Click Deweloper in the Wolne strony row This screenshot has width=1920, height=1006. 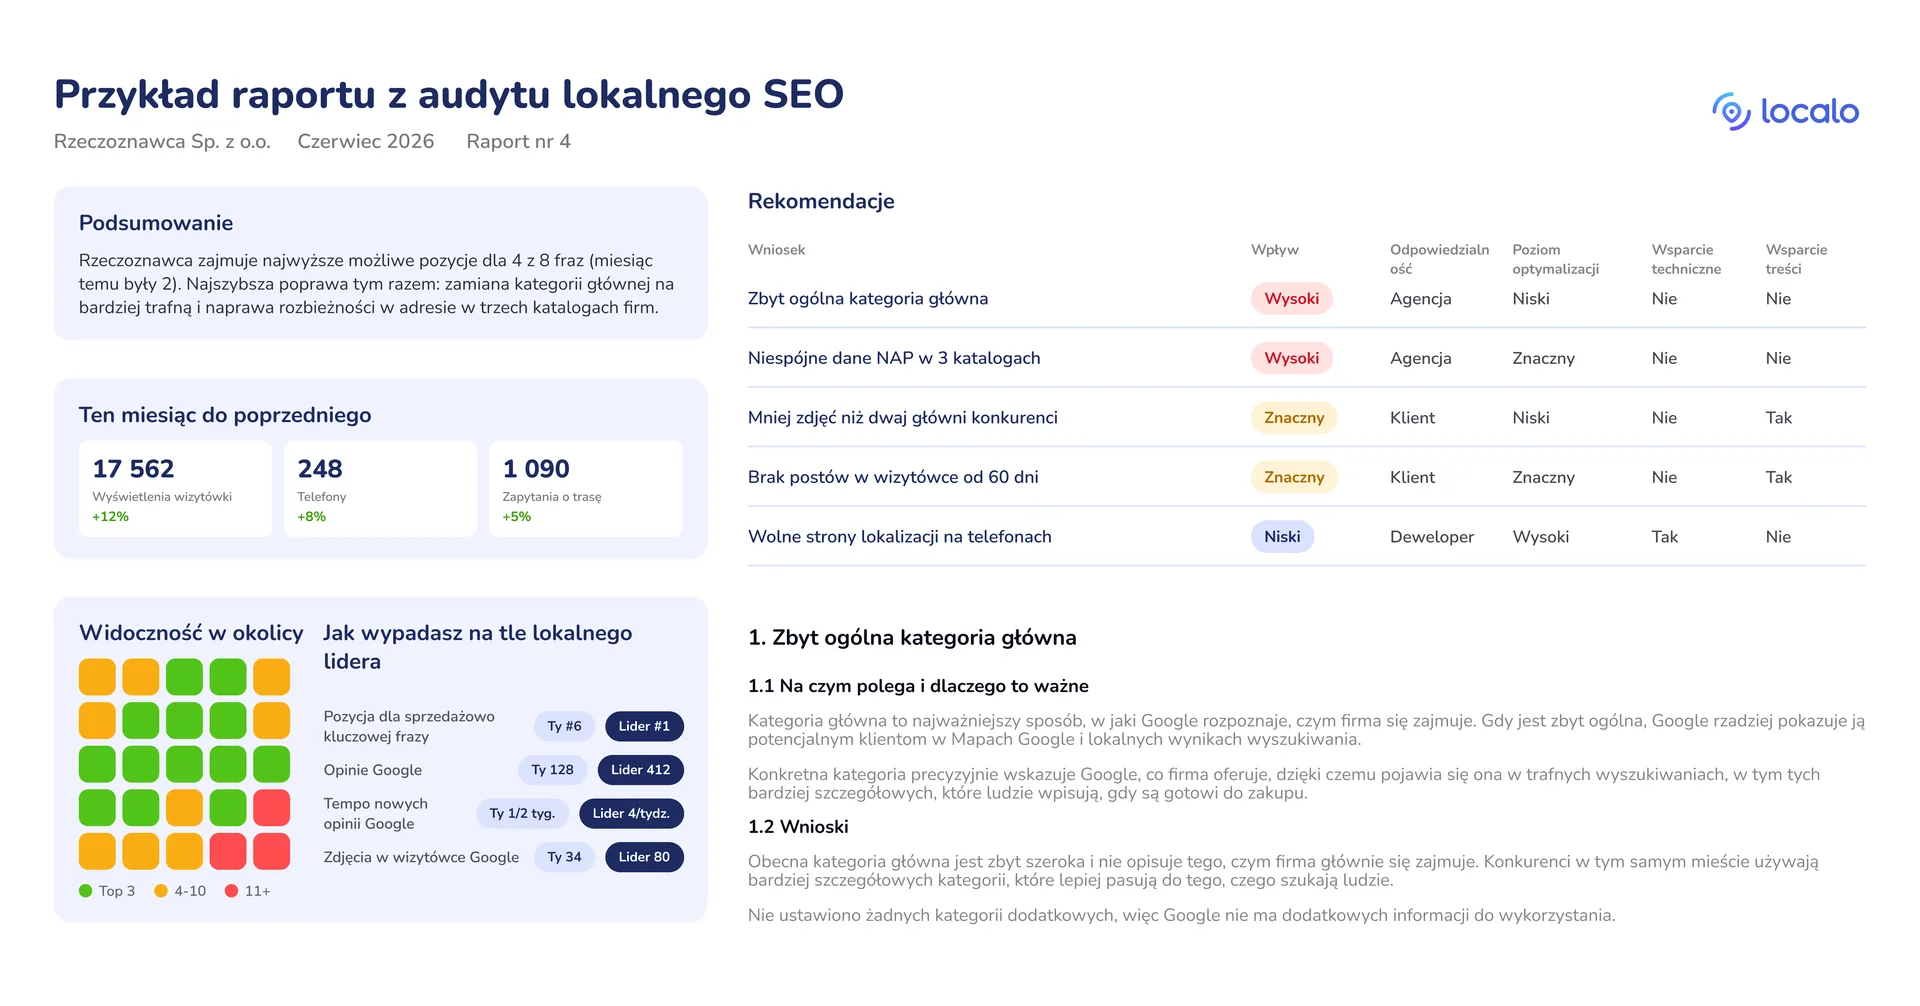tap(1431, 537)
